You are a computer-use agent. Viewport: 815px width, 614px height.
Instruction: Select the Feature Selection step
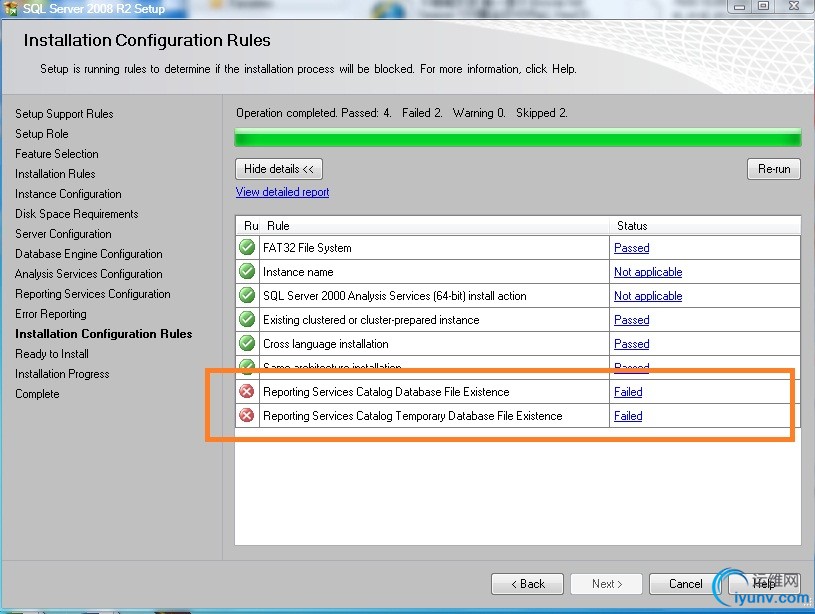coord(57,154)
